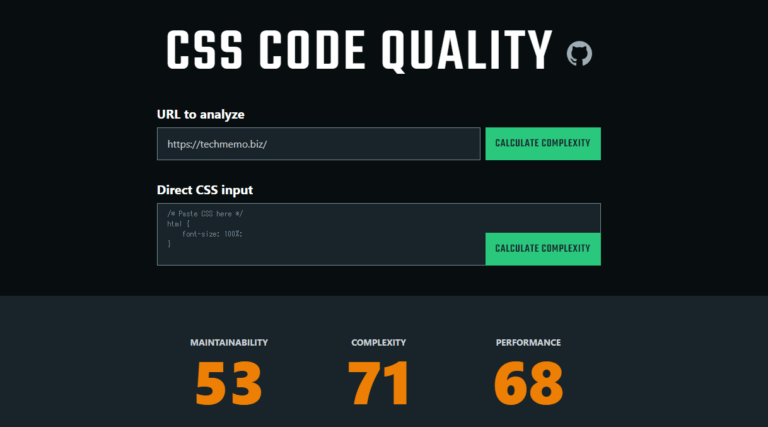The height and width of the screenshot is (427, 768).
Task: Click the URL to analyze input field
Action: point(318,144)
